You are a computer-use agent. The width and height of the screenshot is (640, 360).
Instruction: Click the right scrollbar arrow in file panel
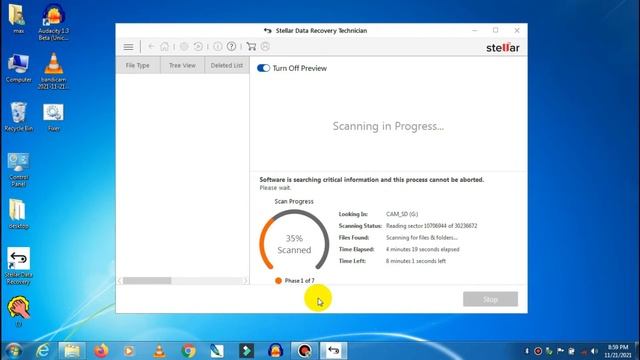[245, 280]
